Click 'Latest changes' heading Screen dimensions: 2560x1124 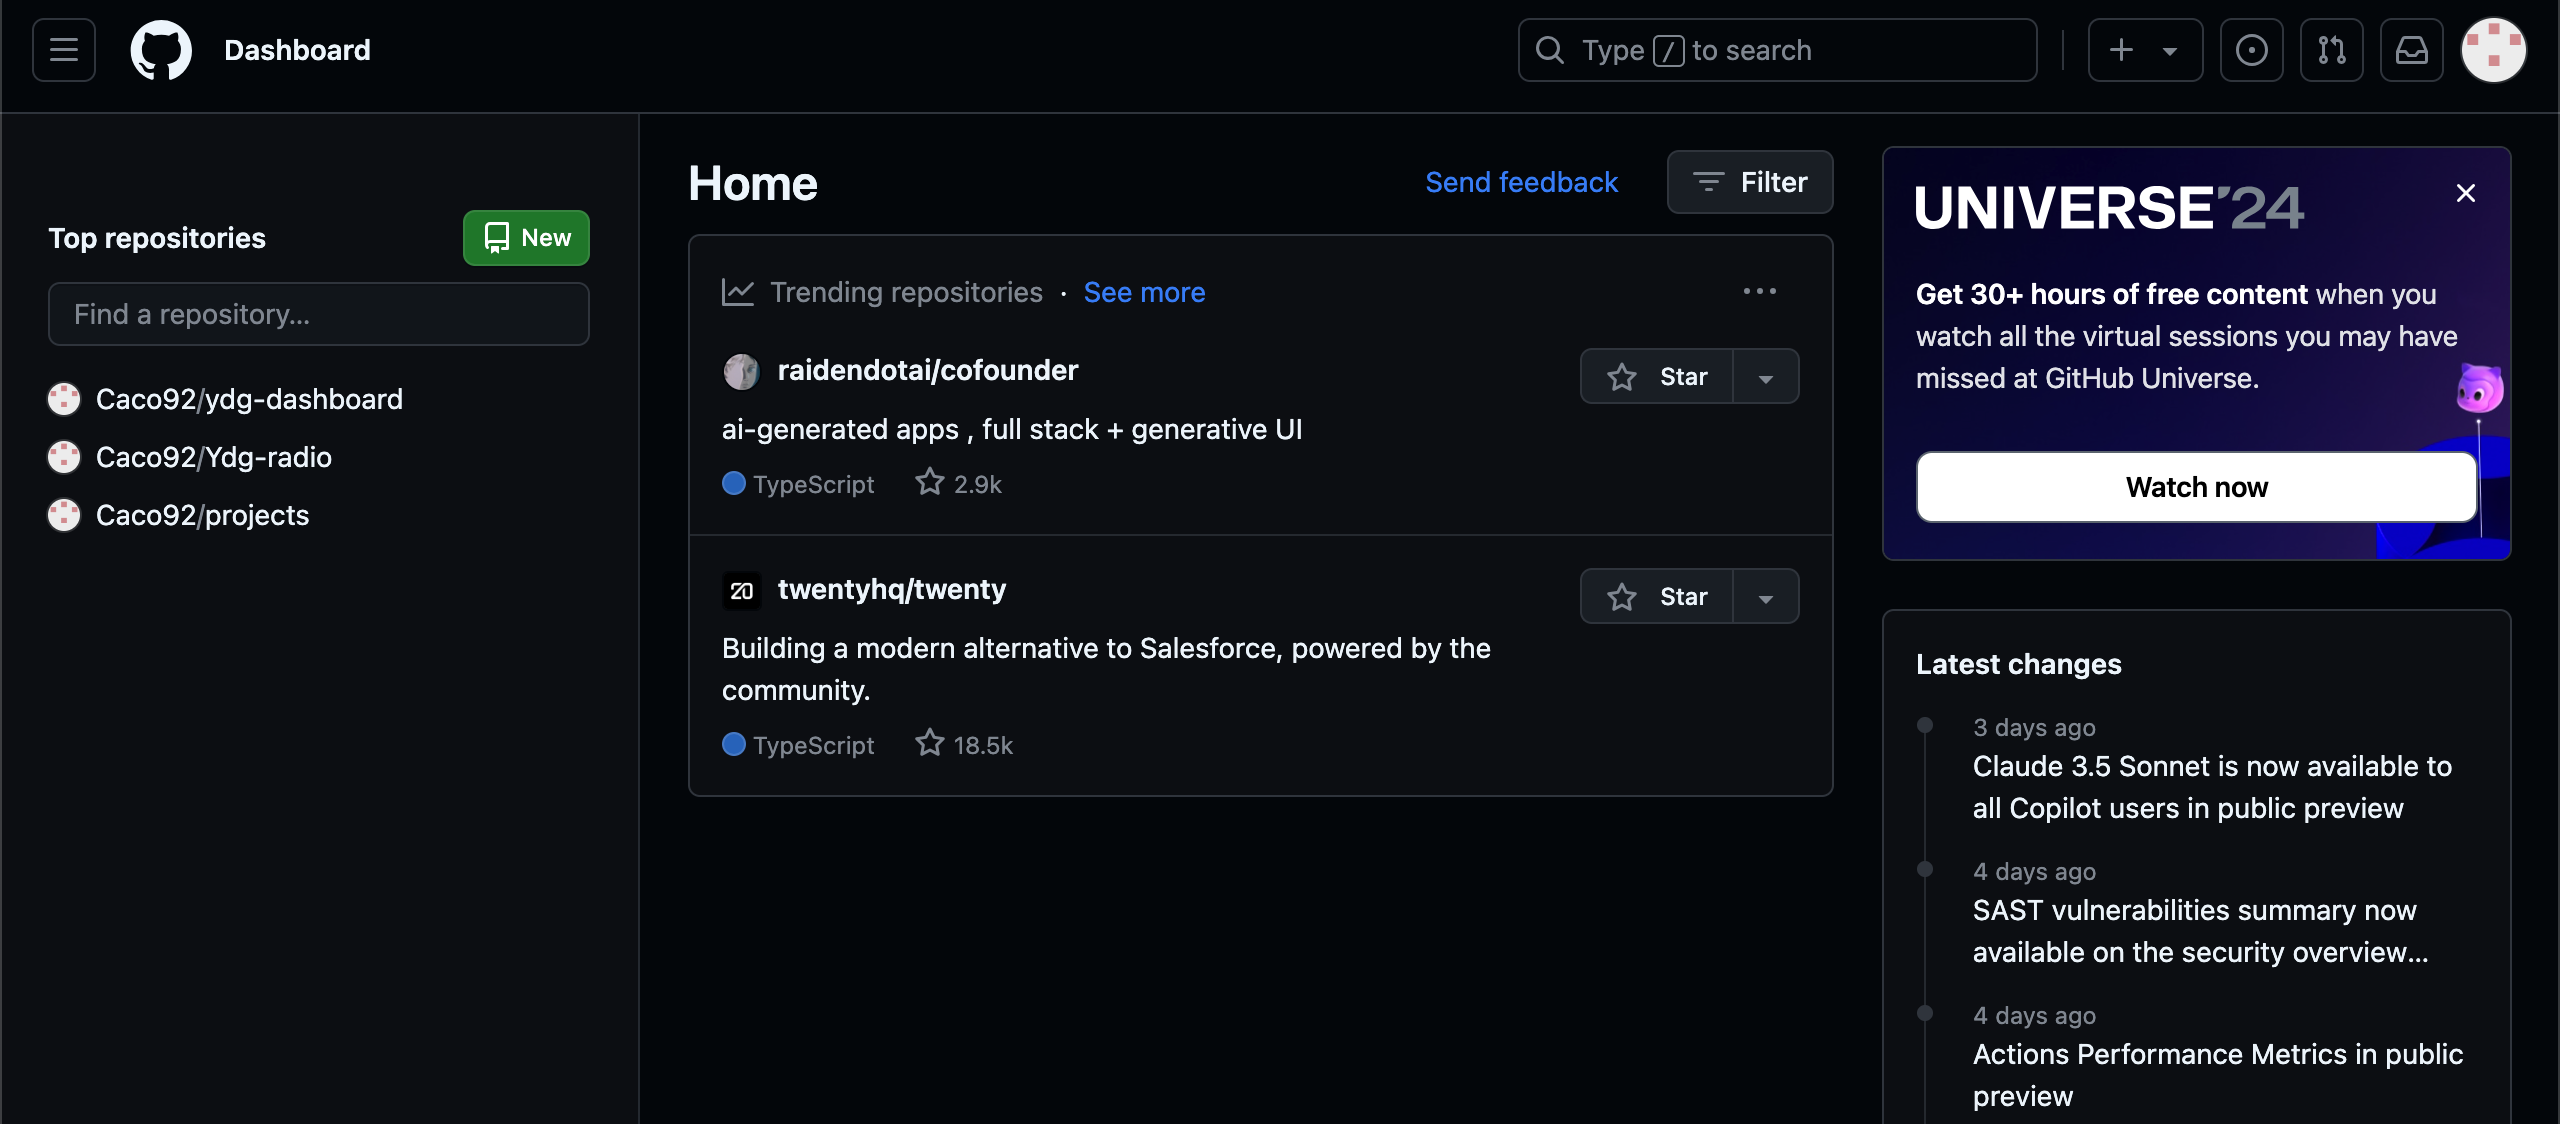[2018, 664]
